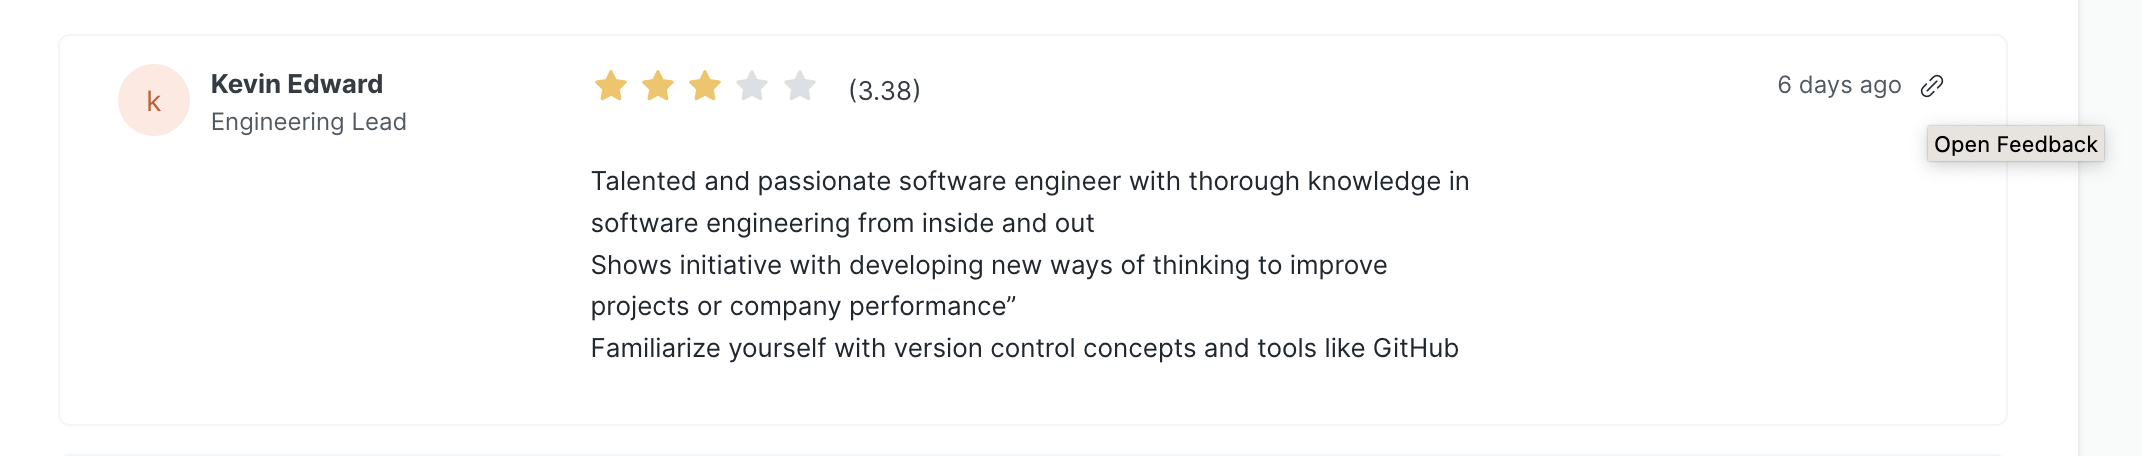Viewport: 2142px width, 456px height.
Task: Click the (3.38) rating score
Action: [884, 91]
